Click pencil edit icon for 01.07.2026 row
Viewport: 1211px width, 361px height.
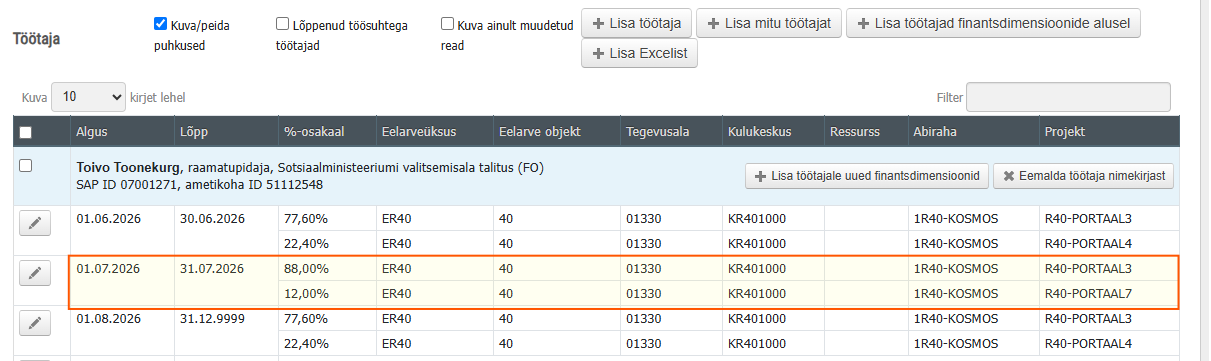point(35,273)
